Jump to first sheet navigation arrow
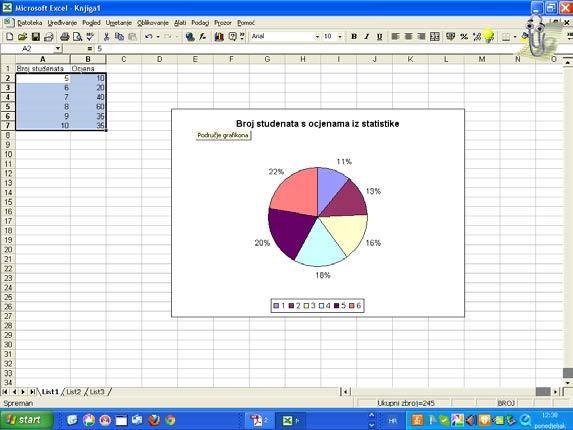 pos(5,392)
